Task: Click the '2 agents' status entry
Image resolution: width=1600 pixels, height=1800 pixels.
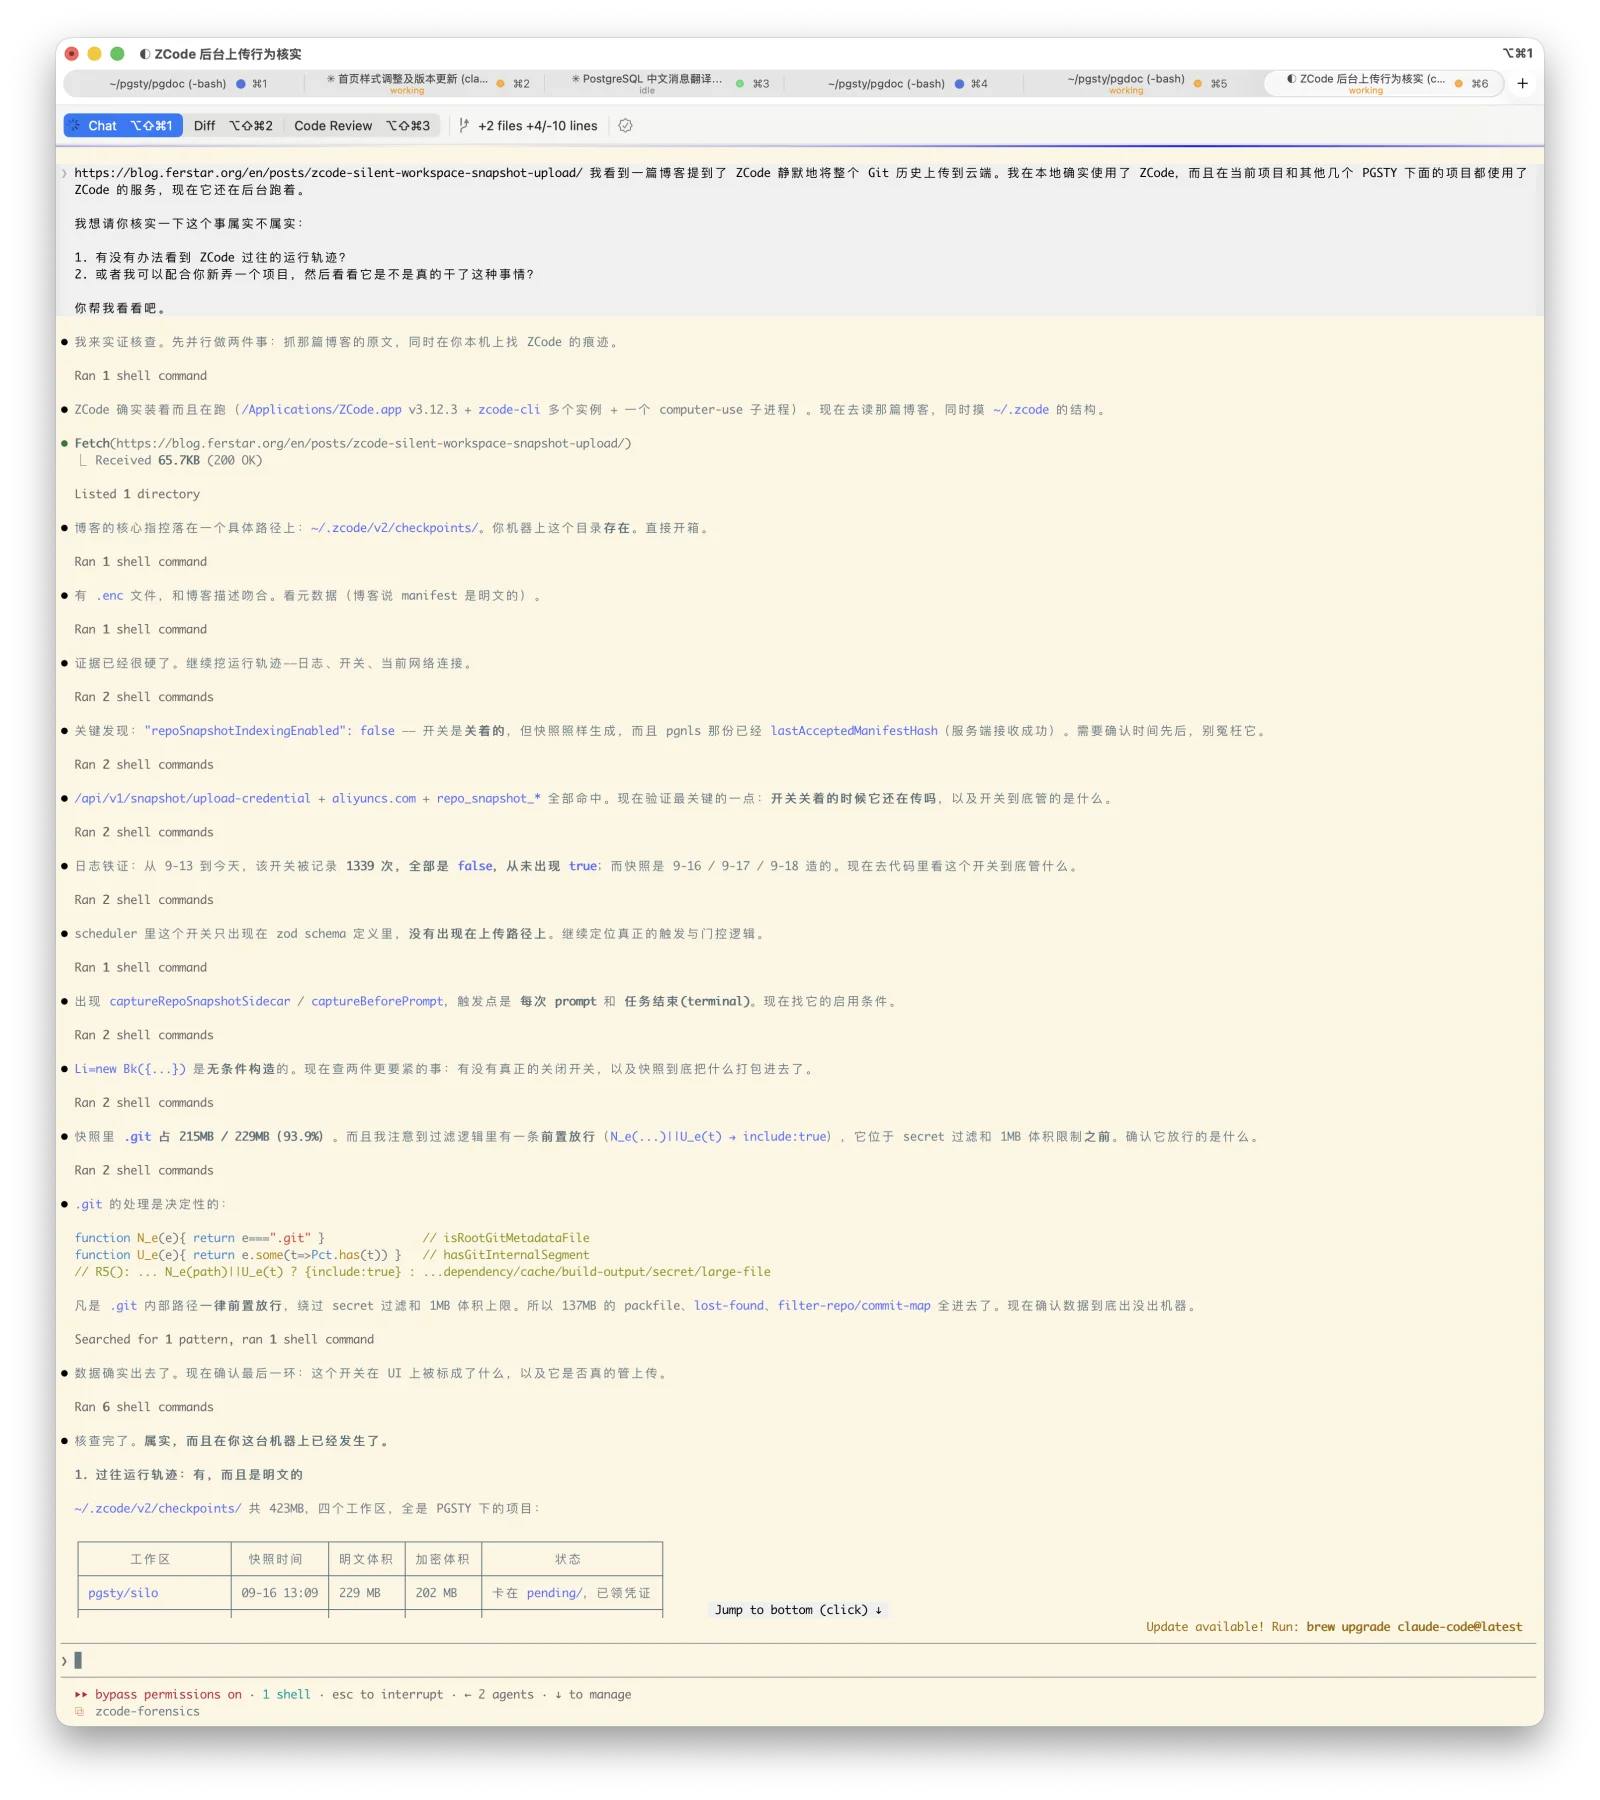Action: [505, 1695]
